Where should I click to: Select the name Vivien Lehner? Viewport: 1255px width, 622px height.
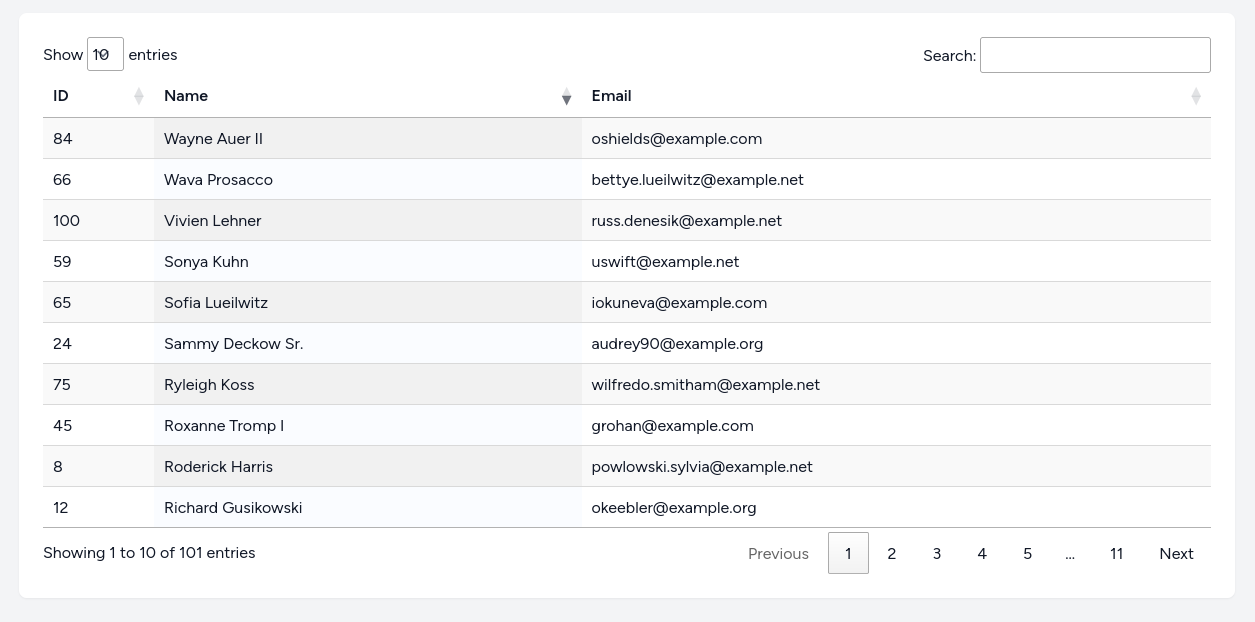coord(212,220)
